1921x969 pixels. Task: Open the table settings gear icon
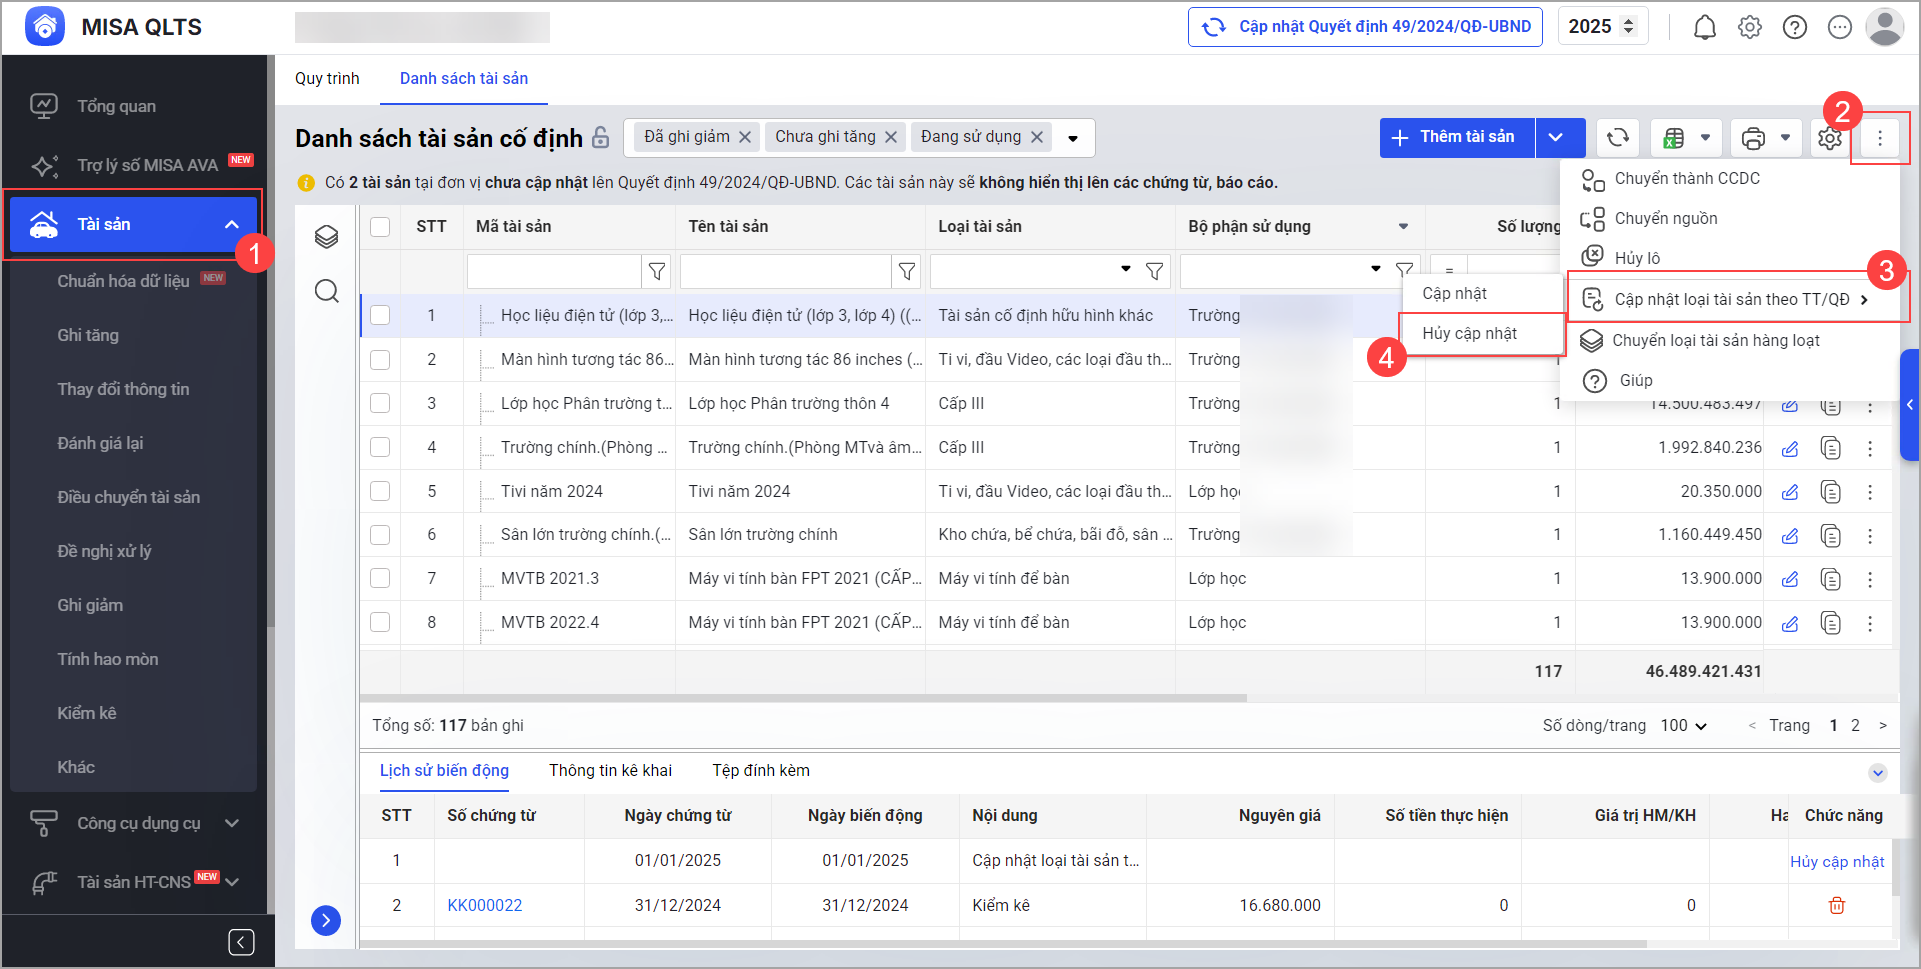(x=1829, y=138)
